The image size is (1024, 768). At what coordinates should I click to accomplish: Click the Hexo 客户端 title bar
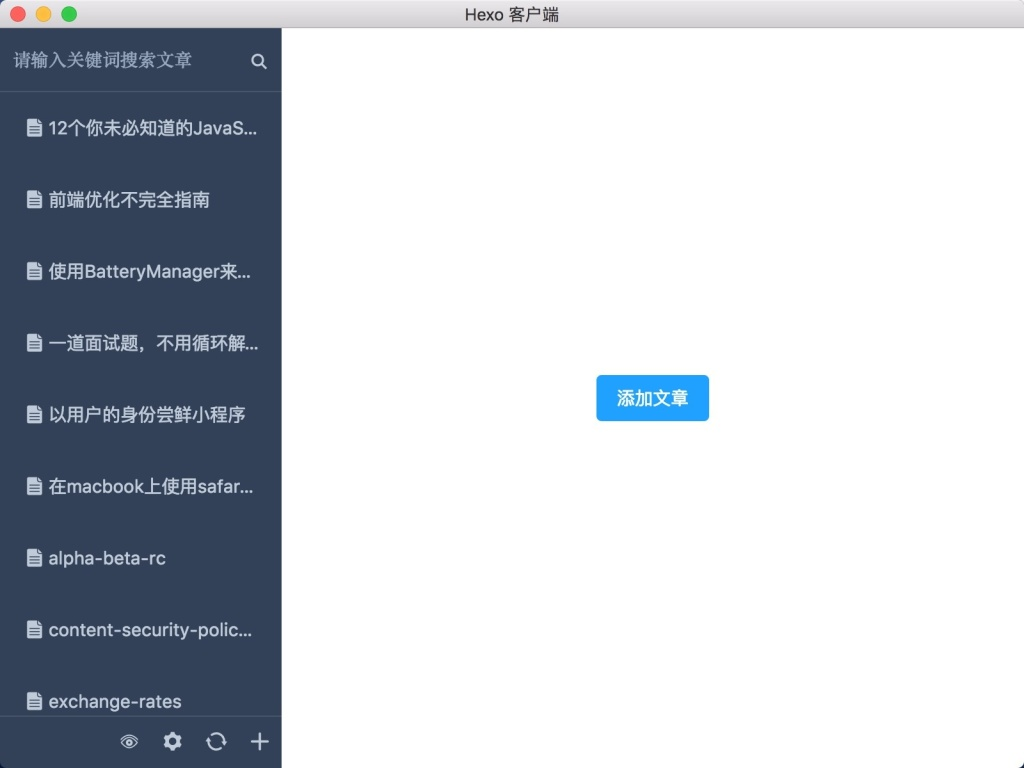[512, 14]
